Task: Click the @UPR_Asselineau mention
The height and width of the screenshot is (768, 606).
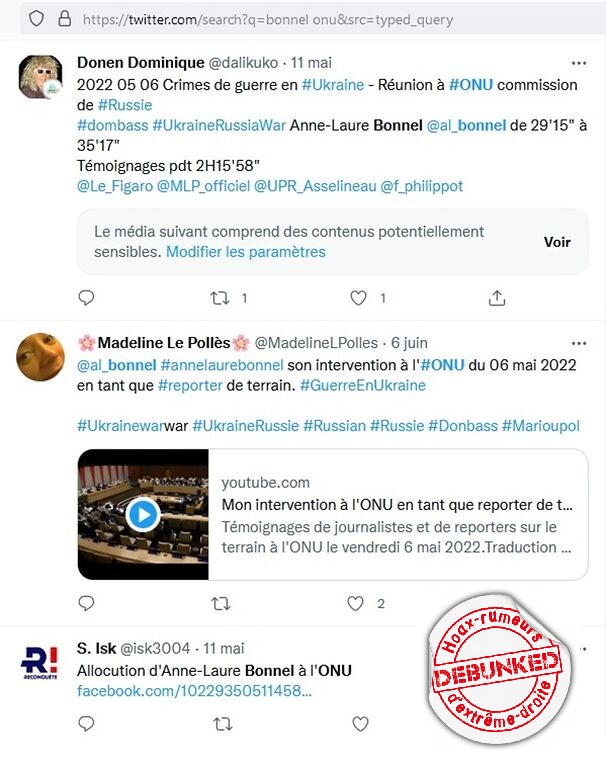Action: point(315,186)
